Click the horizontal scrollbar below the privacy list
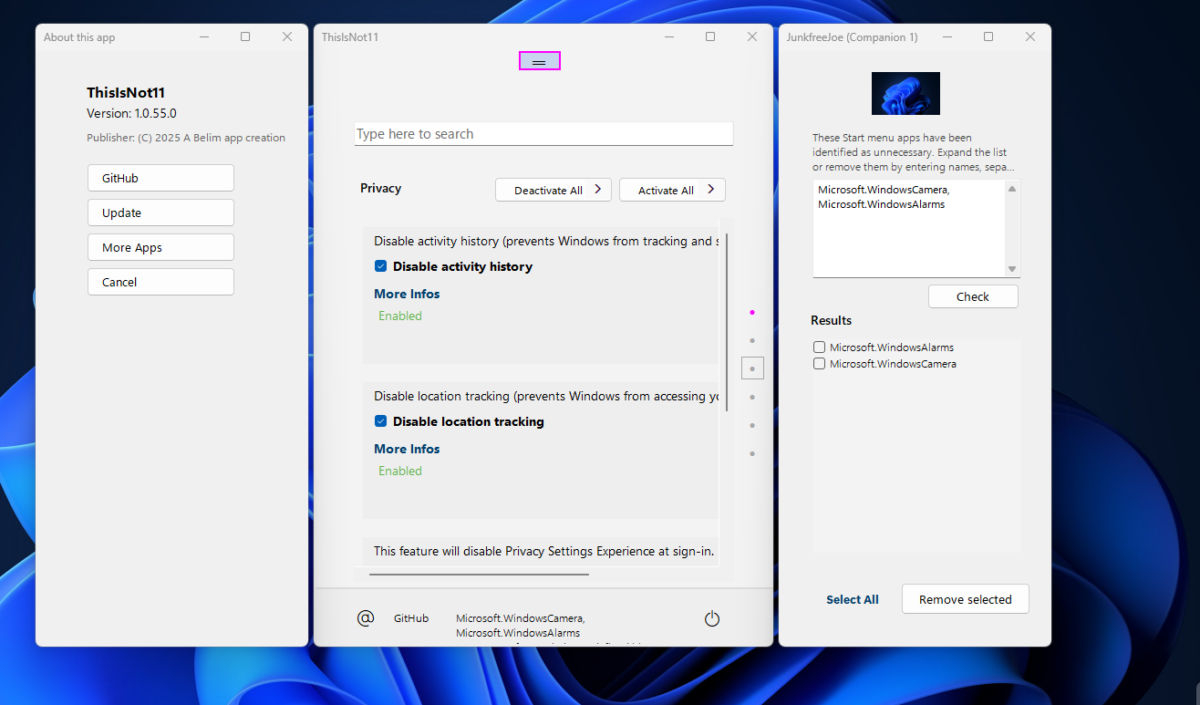The image size is (1200, 705). [x=478, y=575]
